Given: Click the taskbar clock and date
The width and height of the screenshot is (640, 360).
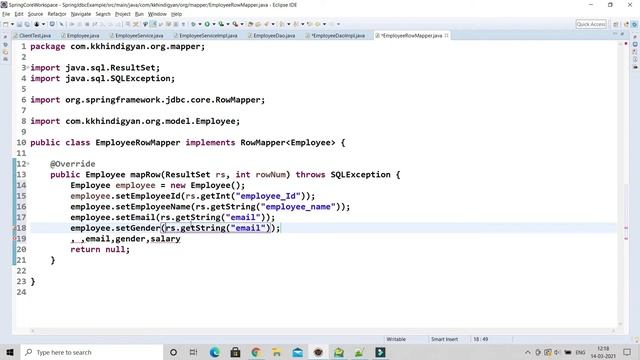Looking at the screenshot, I should click(603, 352).
